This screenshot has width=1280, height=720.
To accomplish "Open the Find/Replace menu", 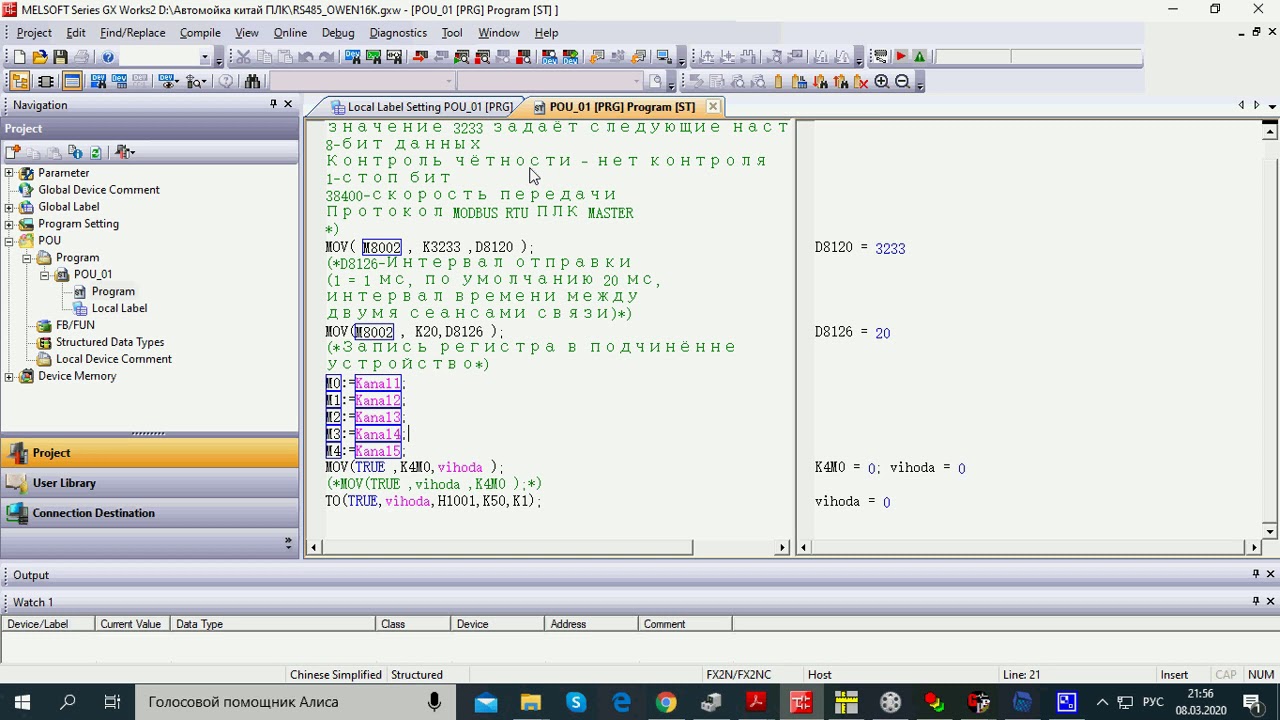I will pos(132,33).
